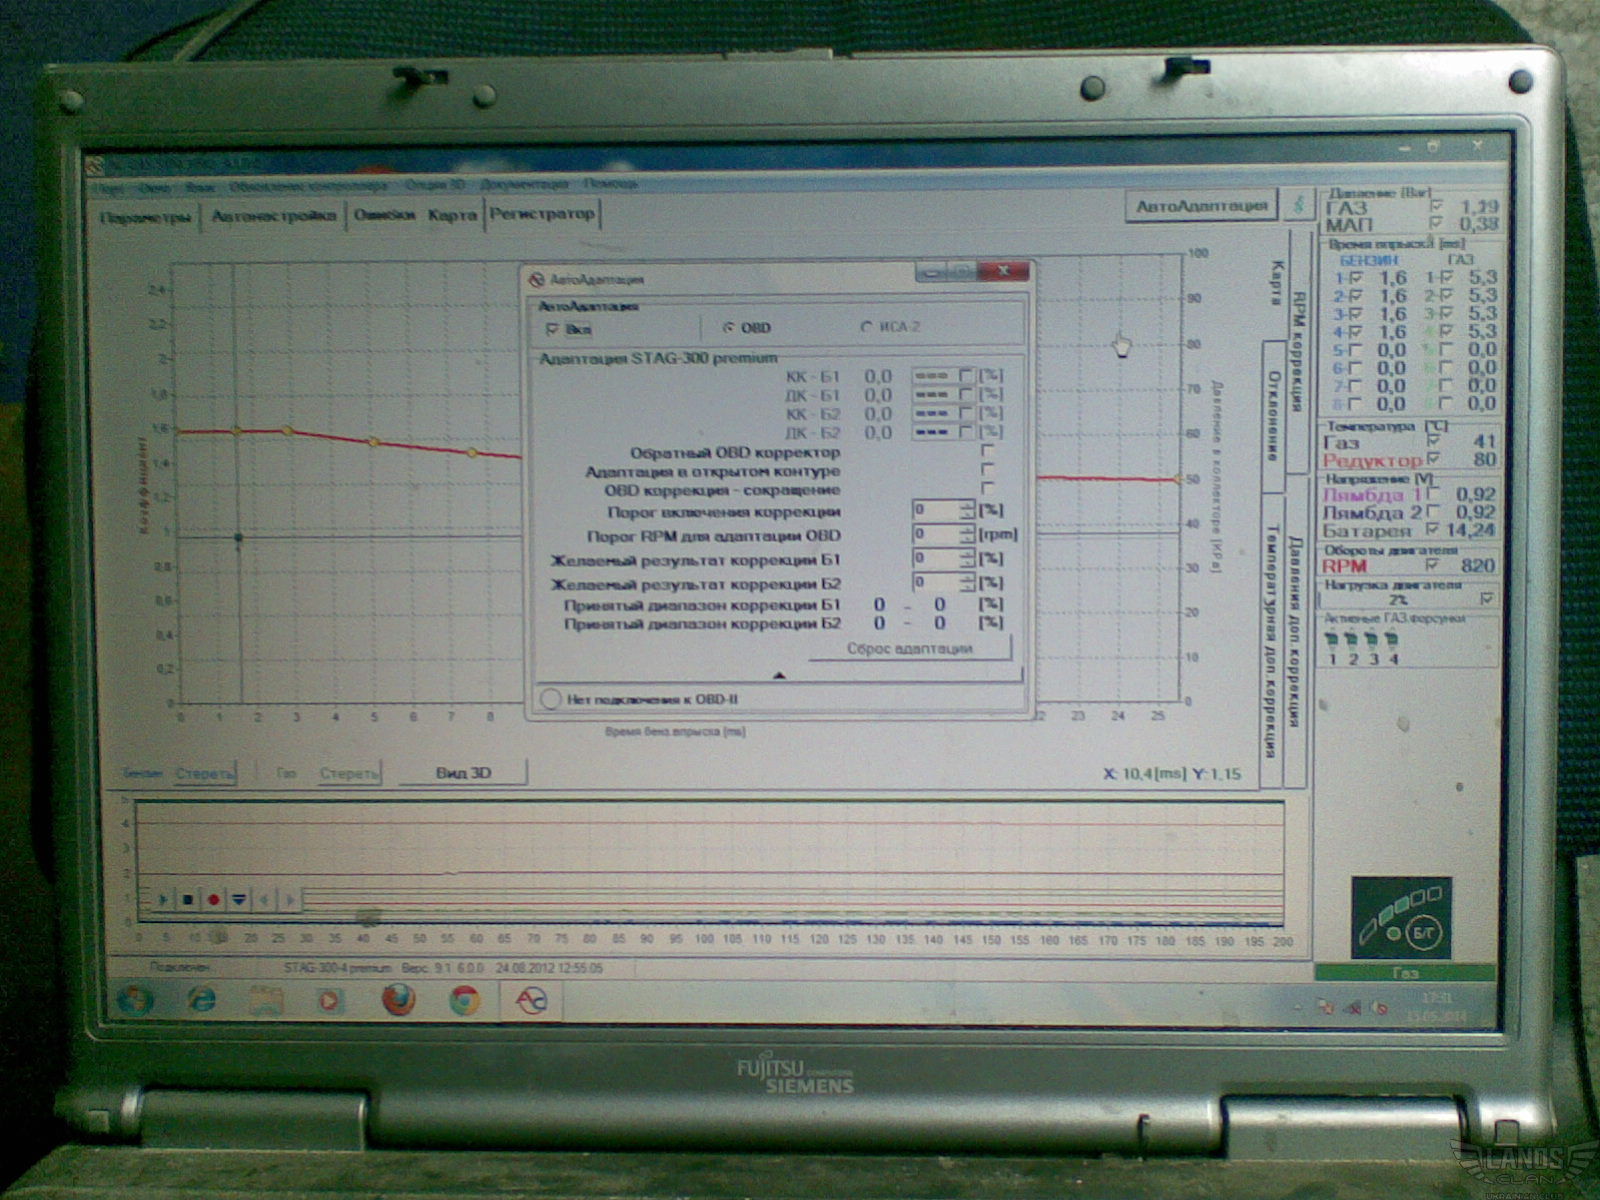Open Google Chrome from the taskbar
Viewport: 1600px width, 1200px height.
[463, 1000]
